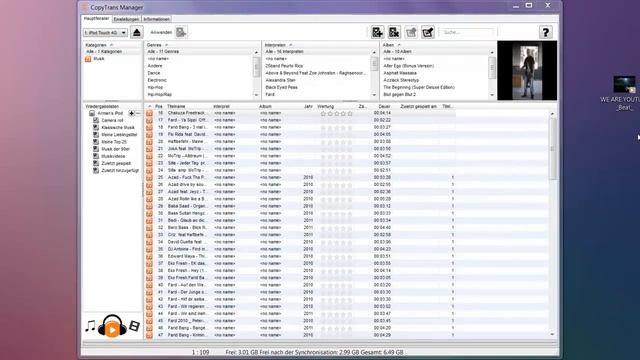Click the track list scrollbar up arrow
Viewport: 640px width, 360px height.
[553, 114]
